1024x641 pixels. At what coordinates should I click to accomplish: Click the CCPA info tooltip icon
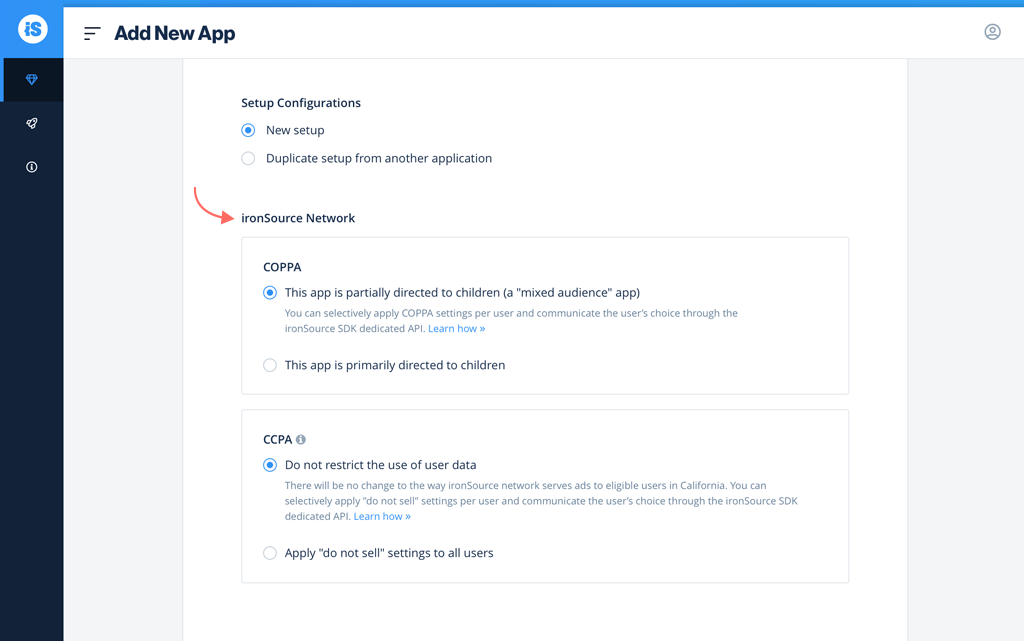[x=300, y=439]
